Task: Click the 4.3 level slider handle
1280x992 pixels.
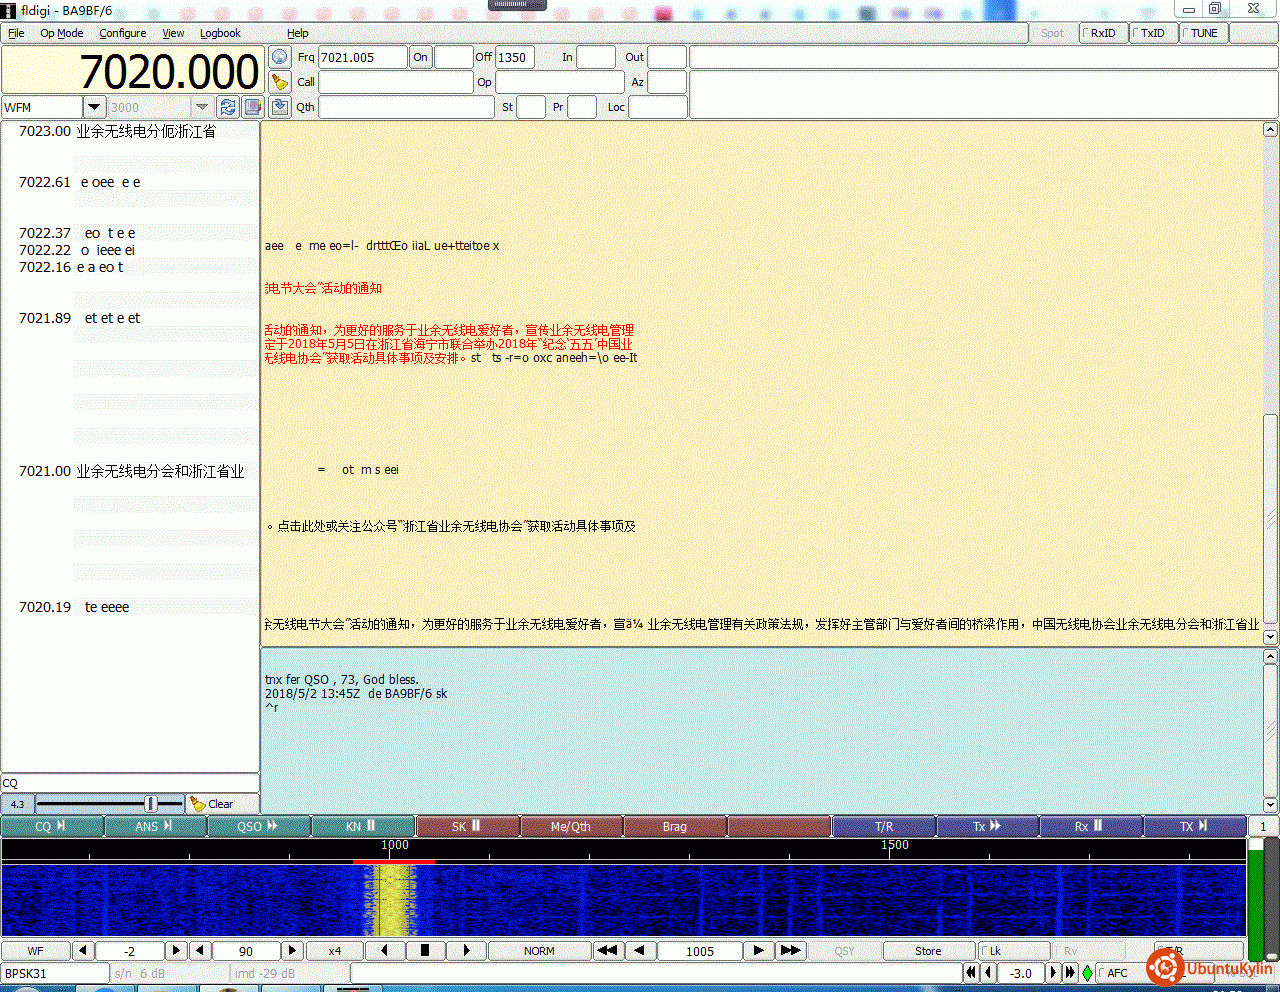Action: pos(150,804)
